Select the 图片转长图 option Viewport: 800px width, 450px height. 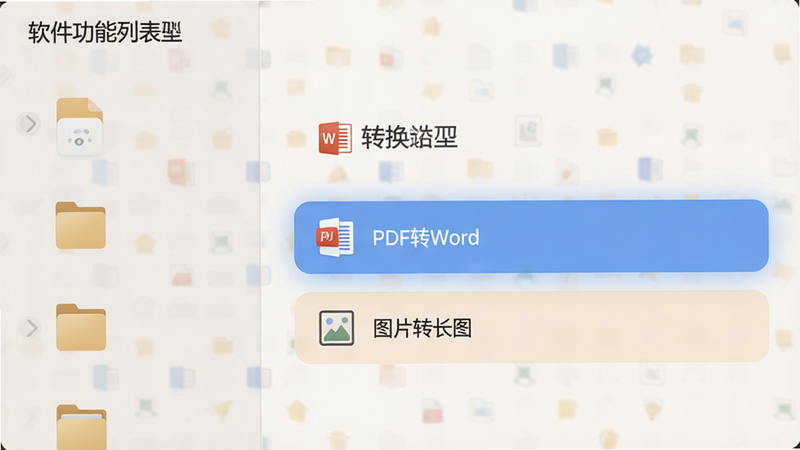pyautogui.click(x=531, y=327)
